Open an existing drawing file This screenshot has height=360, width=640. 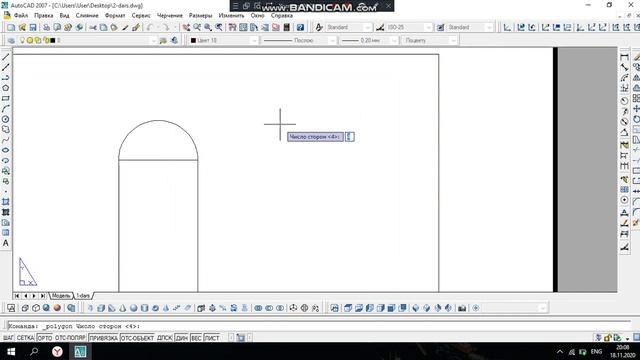22,27
